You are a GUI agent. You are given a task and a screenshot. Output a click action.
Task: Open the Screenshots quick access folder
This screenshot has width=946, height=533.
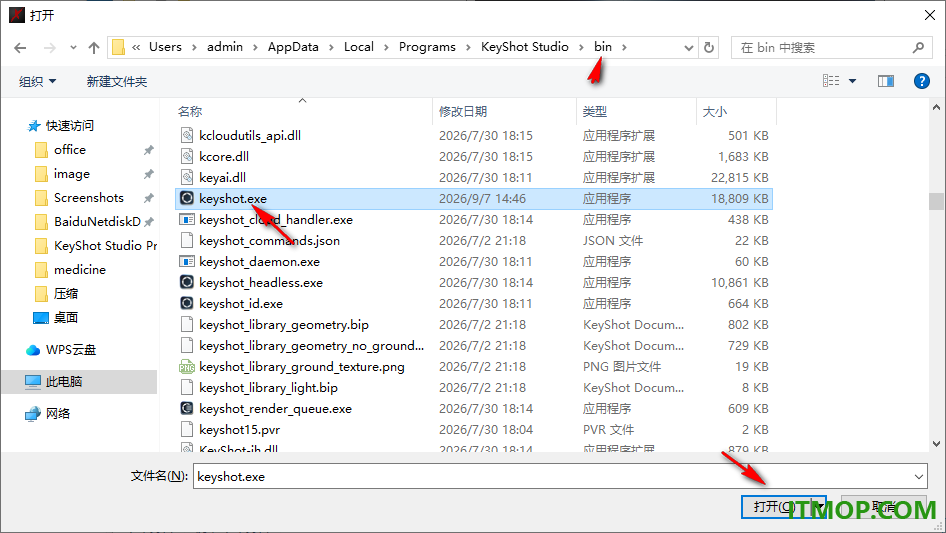[x=88, y=198]
